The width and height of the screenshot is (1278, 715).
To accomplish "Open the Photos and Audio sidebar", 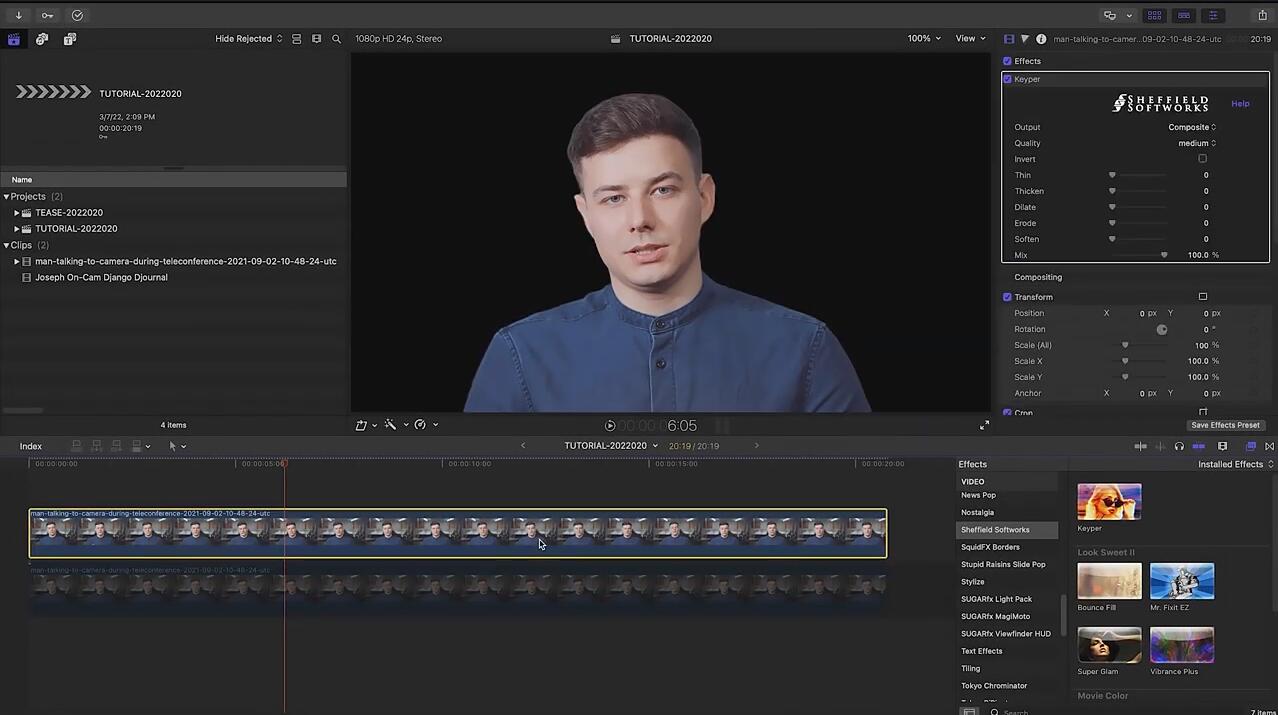I will coord(42,39).
